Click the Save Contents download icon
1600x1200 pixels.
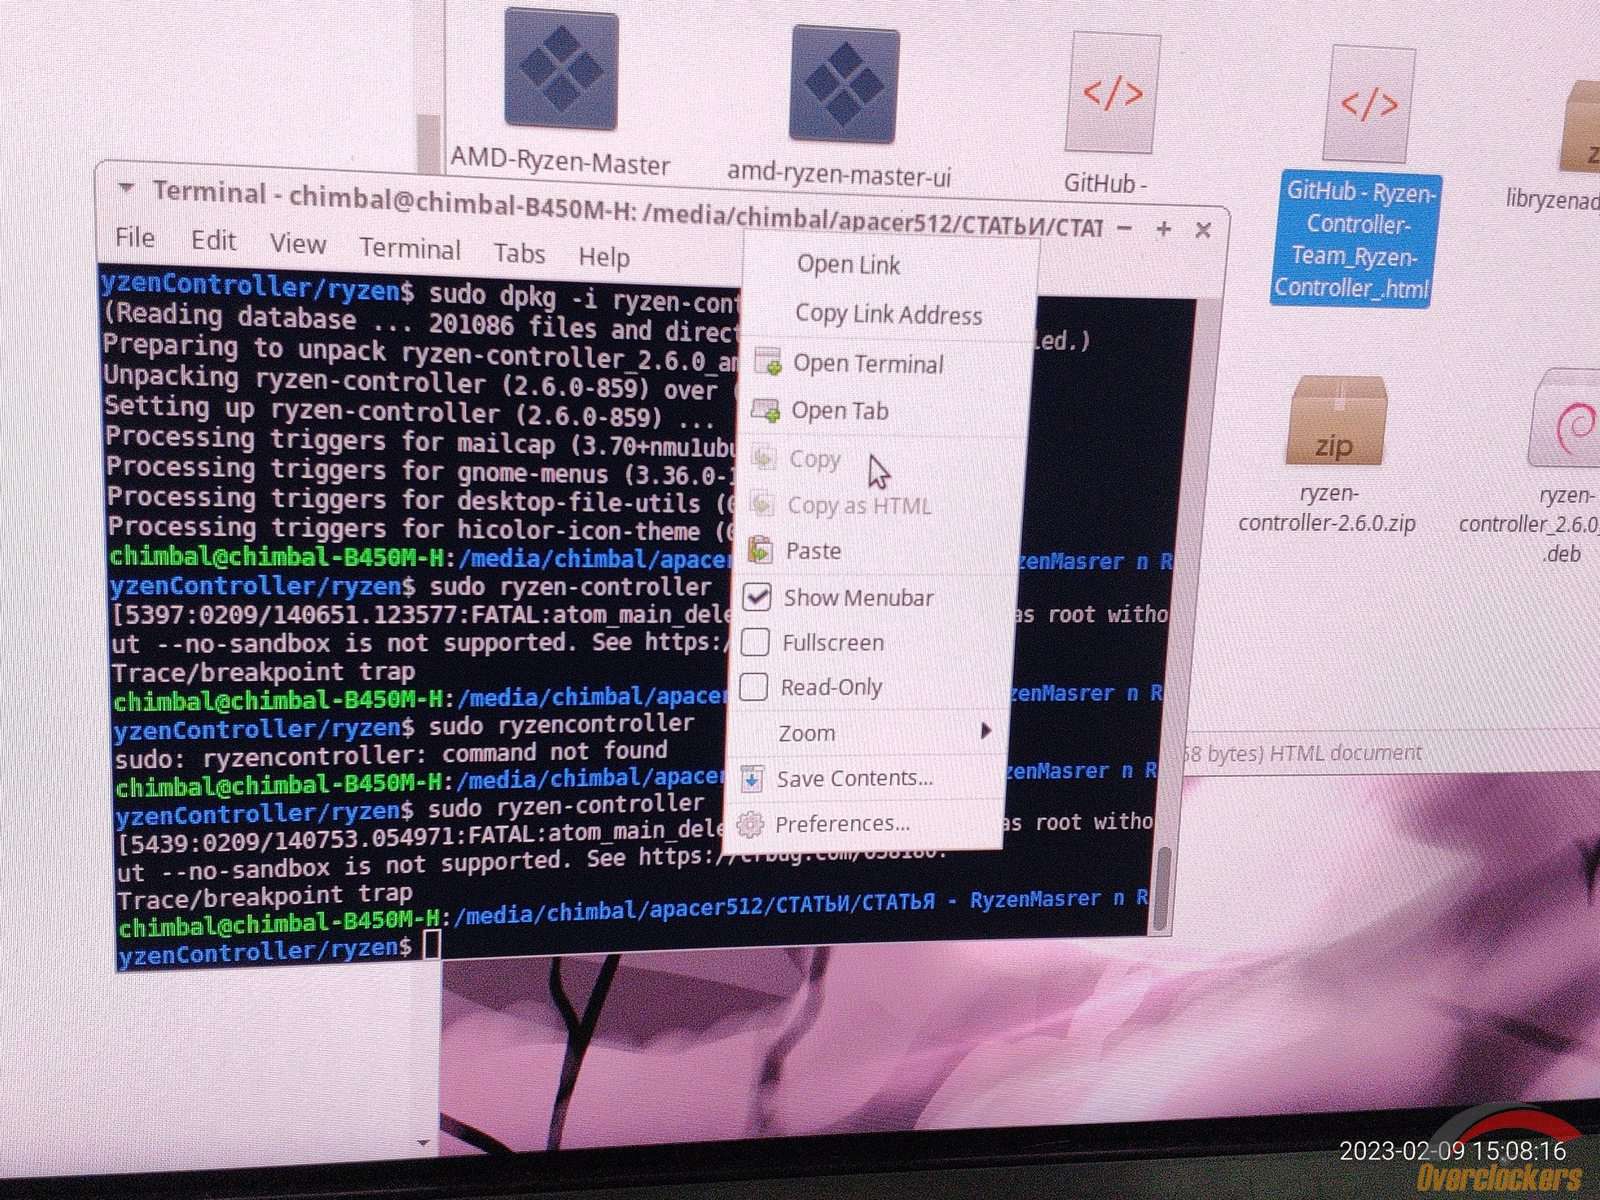coord(752,778)
